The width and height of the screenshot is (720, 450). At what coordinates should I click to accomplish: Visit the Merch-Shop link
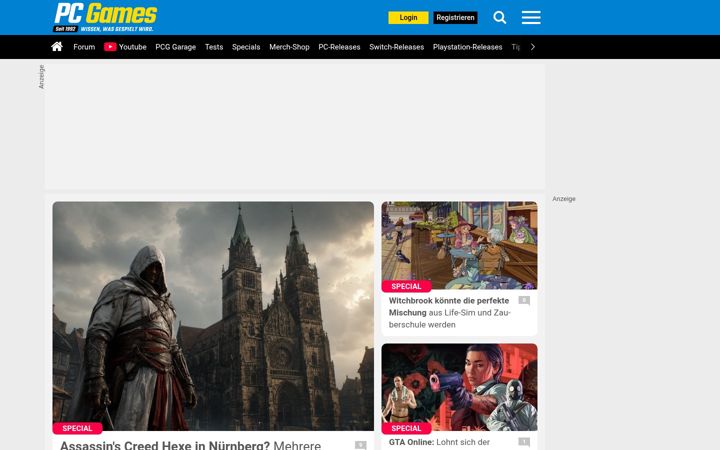289,47
